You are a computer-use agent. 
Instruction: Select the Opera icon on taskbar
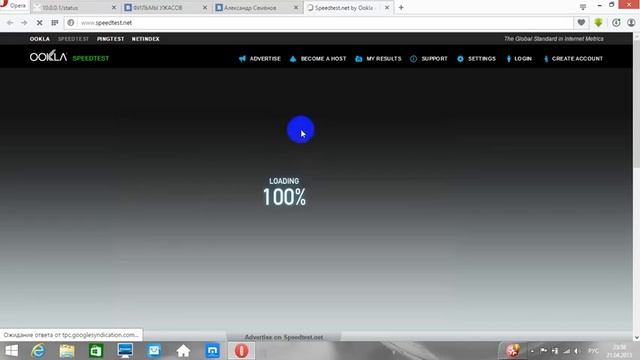point(241,351)
